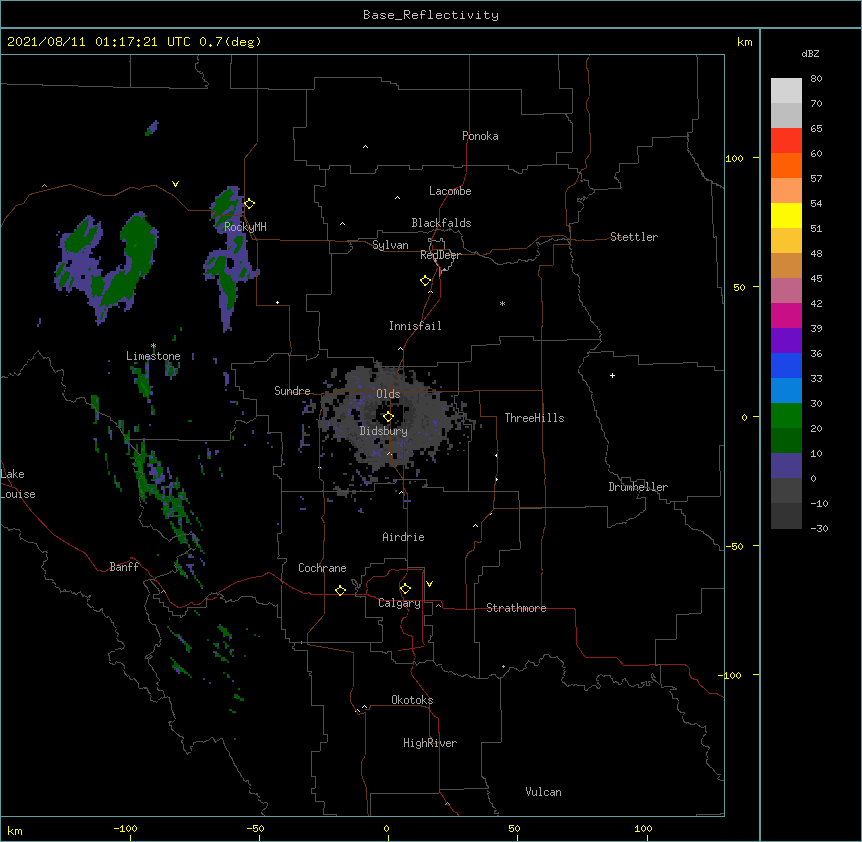
Task: Click the Sundre town label
Action: point(292,391)
